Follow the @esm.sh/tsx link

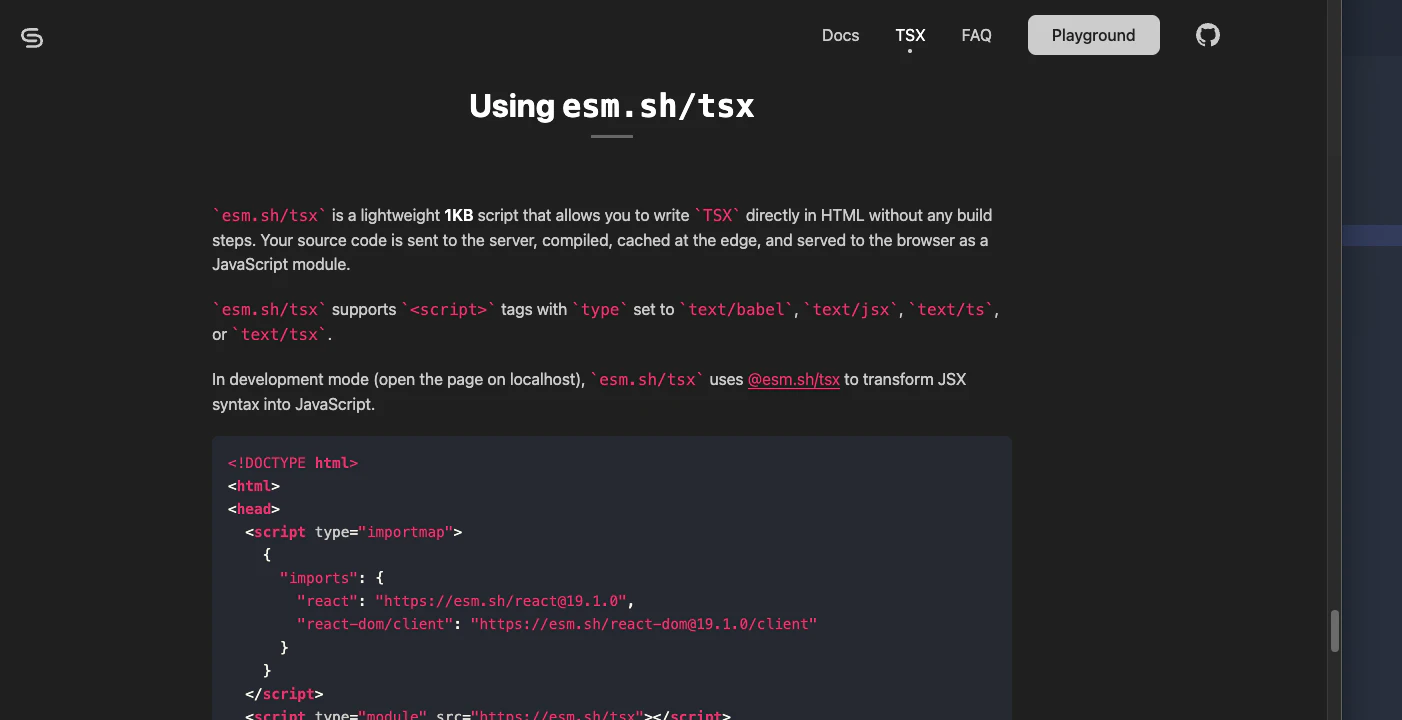794,380
